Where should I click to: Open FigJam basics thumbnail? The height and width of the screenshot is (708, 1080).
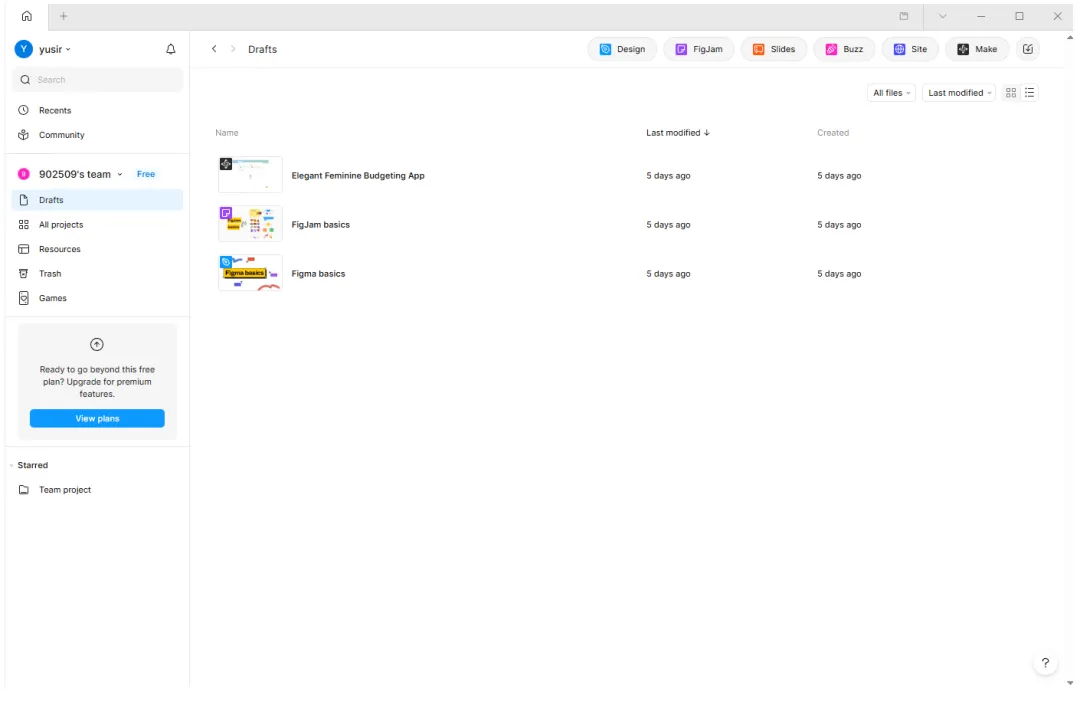250,224
